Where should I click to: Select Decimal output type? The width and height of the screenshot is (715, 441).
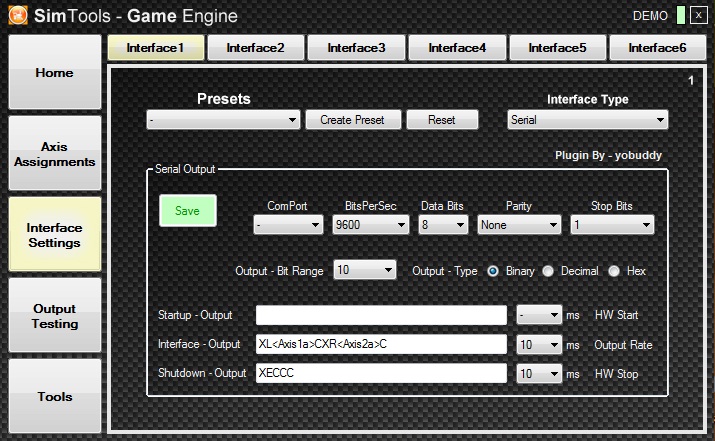(x=548, y=271)
